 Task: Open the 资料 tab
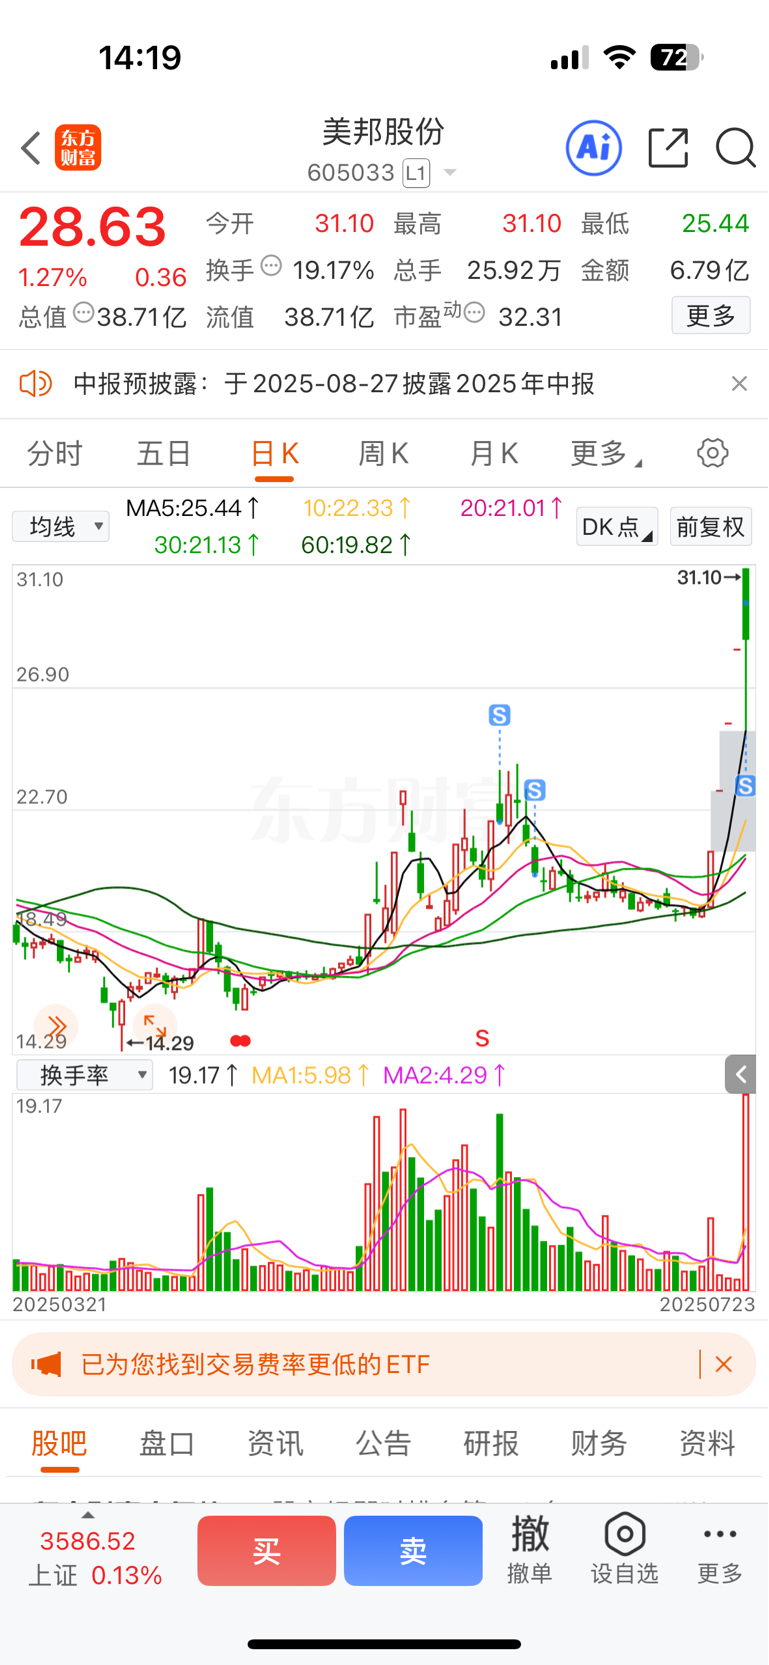[x=707, y=1443]
